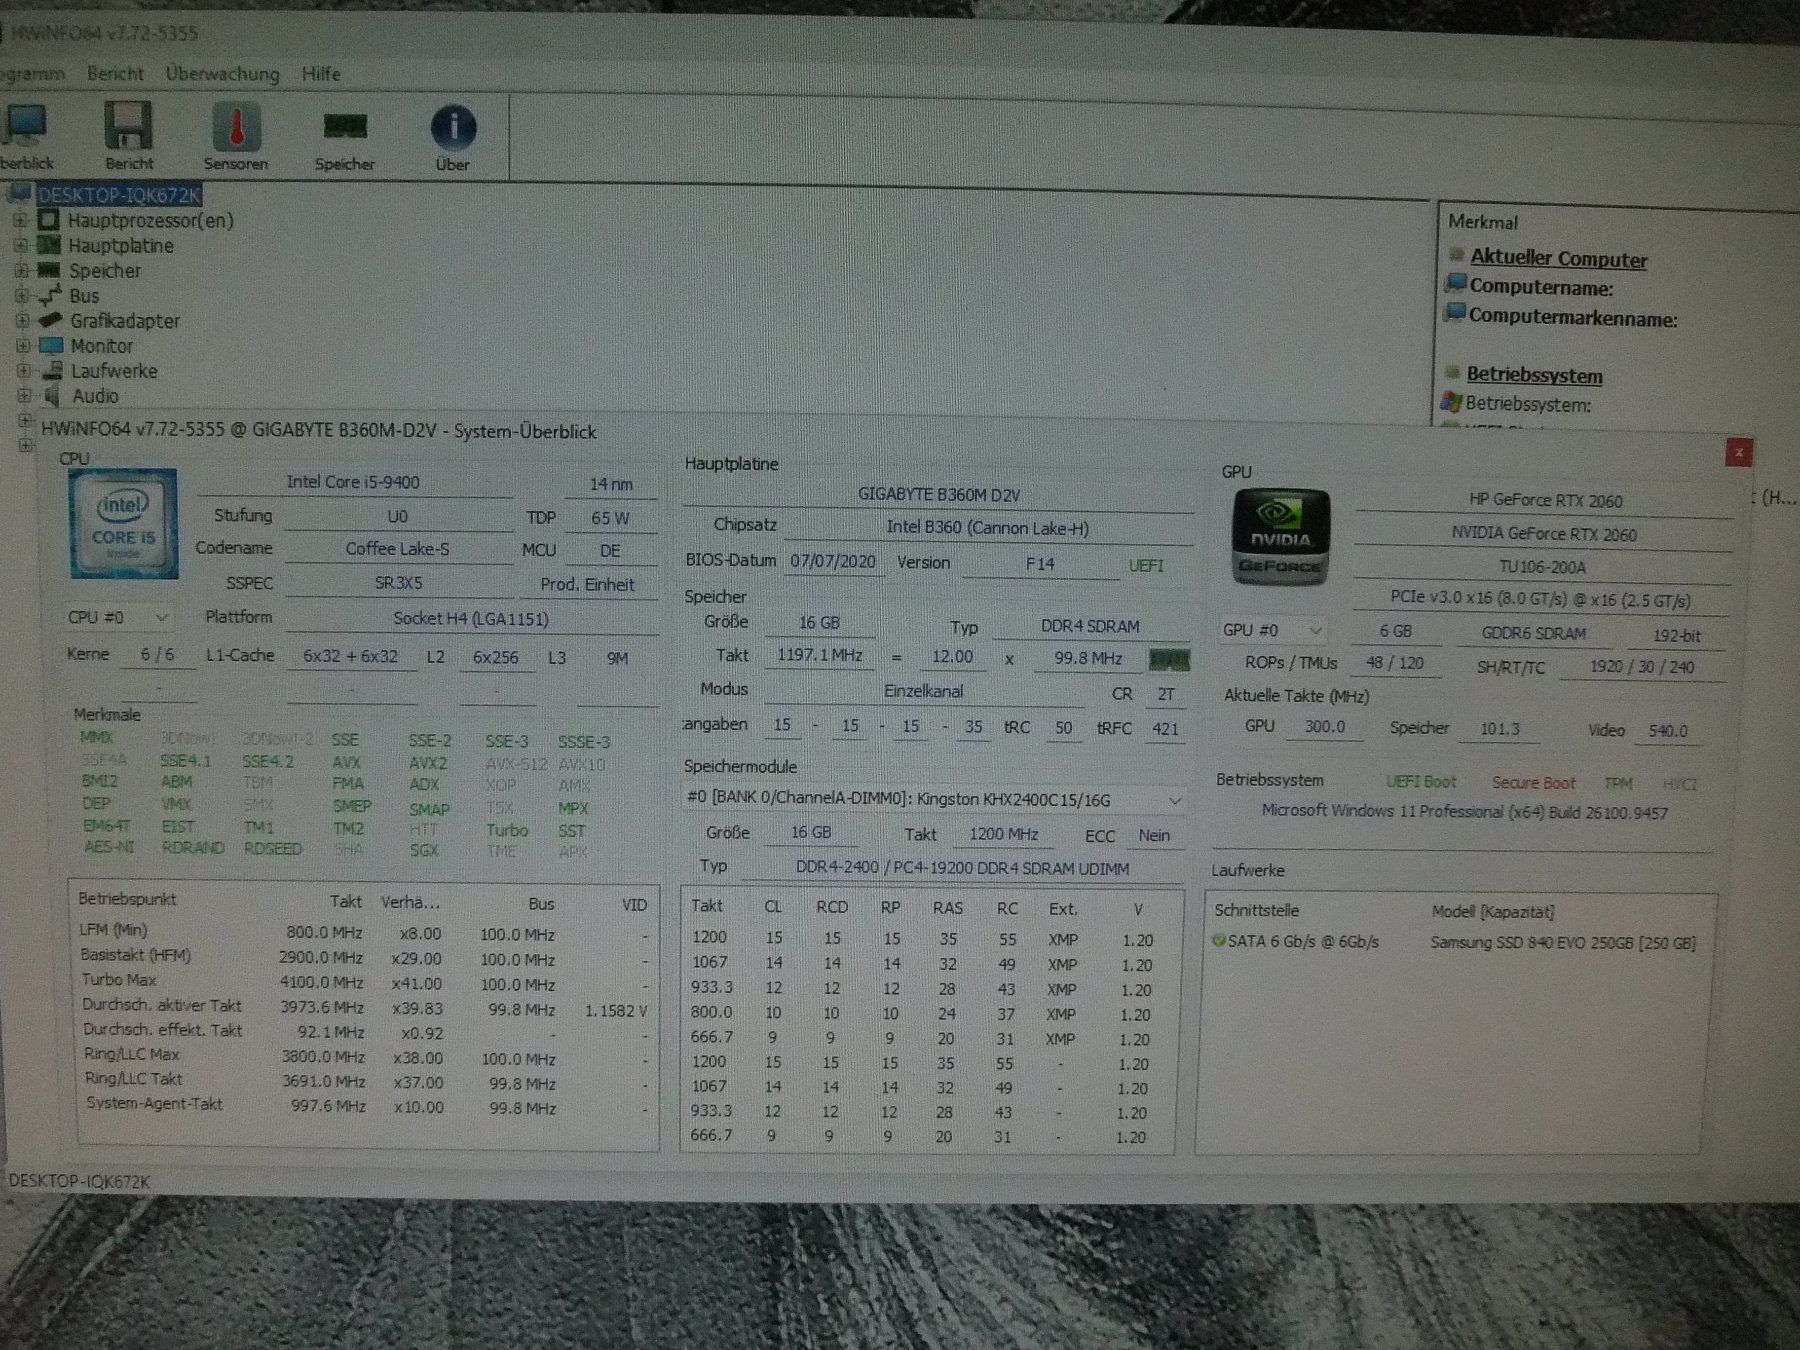Image resolution: width=1800 pixels, height=1350 pixels.
Task: Select the Hauptplatine tree icon
Action: coord(48,245)
